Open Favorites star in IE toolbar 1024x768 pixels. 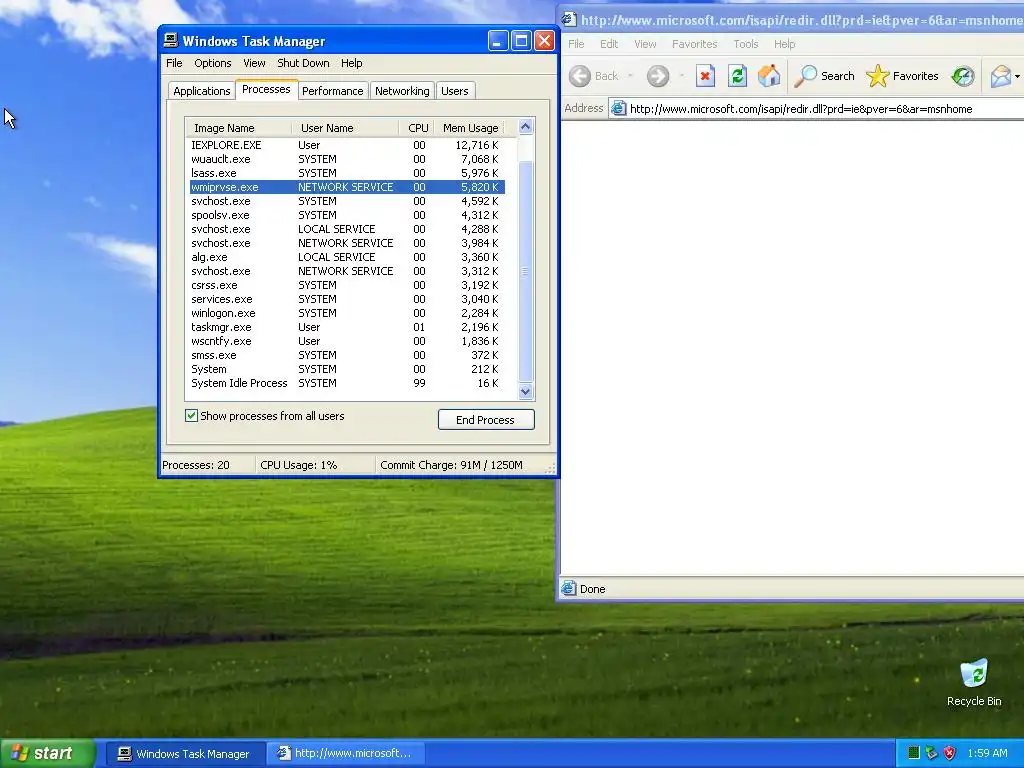878,76
